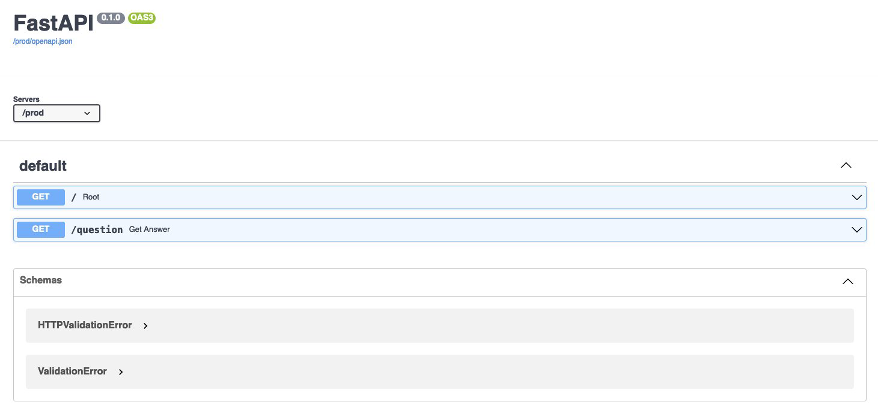Open the /prod/openapi.json link
The height and width of the screenshot is (412, 879).
(x=43, y=41)
